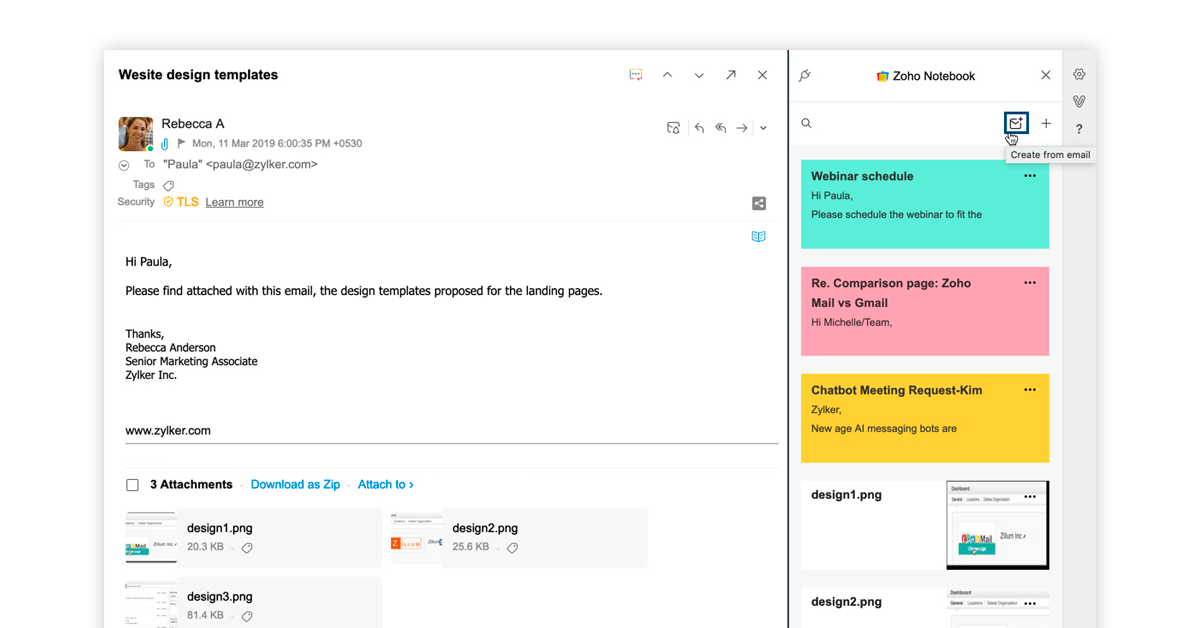Click the Reply all double-arrow icon
Image resolution: width=1200 pixels, height=628 pixels.
coord(720,128)
